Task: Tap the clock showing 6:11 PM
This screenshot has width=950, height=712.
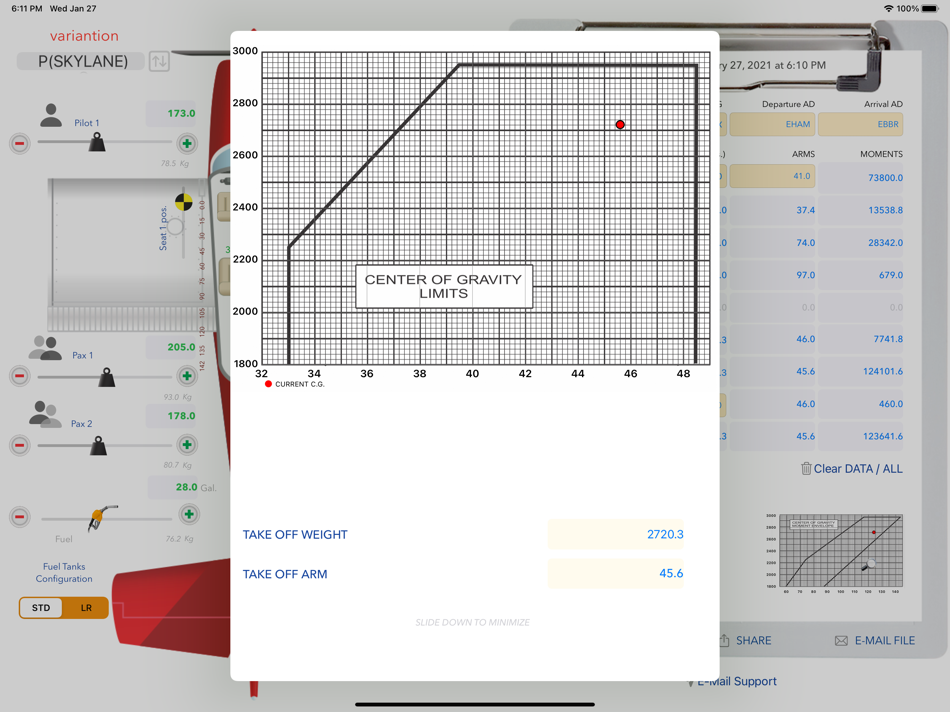Action: pos(27,8)
